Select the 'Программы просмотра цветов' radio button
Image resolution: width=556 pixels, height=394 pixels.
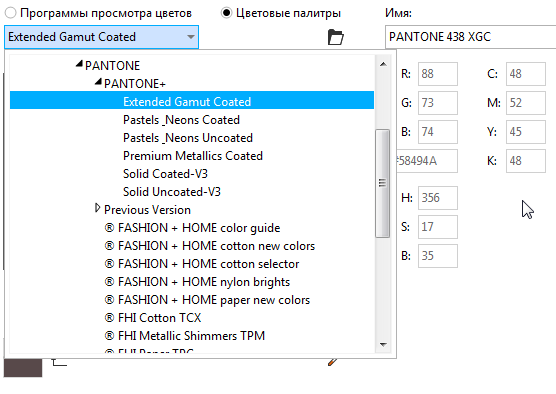(11, 13)
